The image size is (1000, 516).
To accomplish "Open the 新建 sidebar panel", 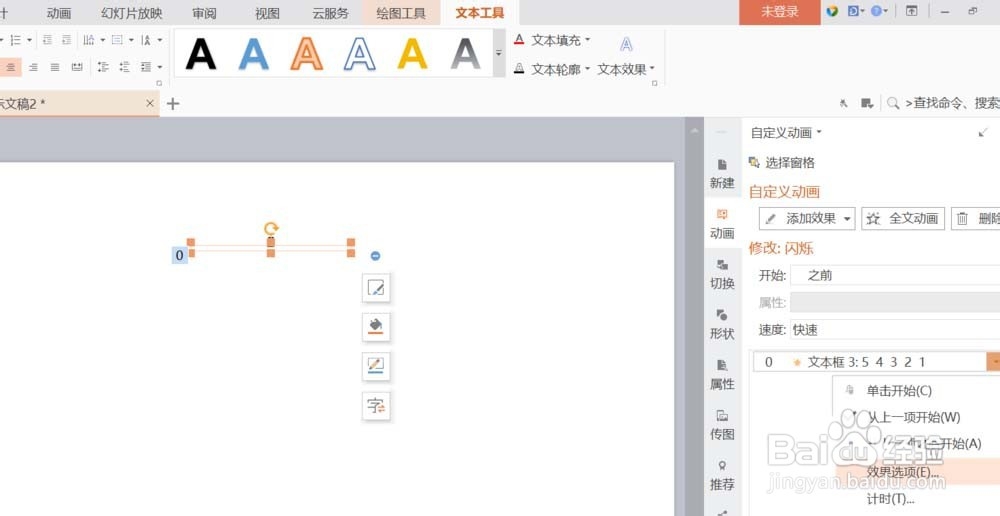I will tap(722, 173).
